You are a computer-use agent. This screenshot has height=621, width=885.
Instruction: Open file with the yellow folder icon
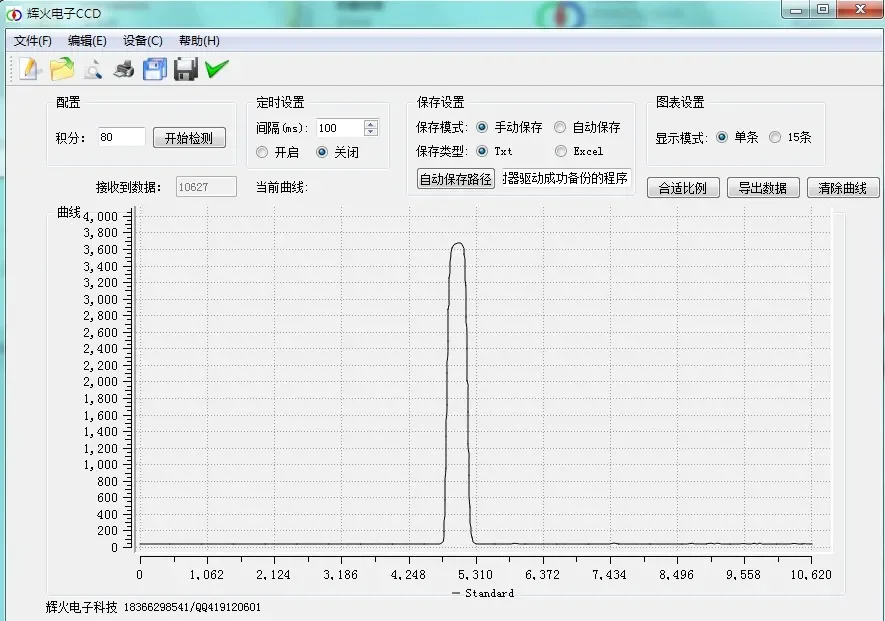[x=62, y=69]
